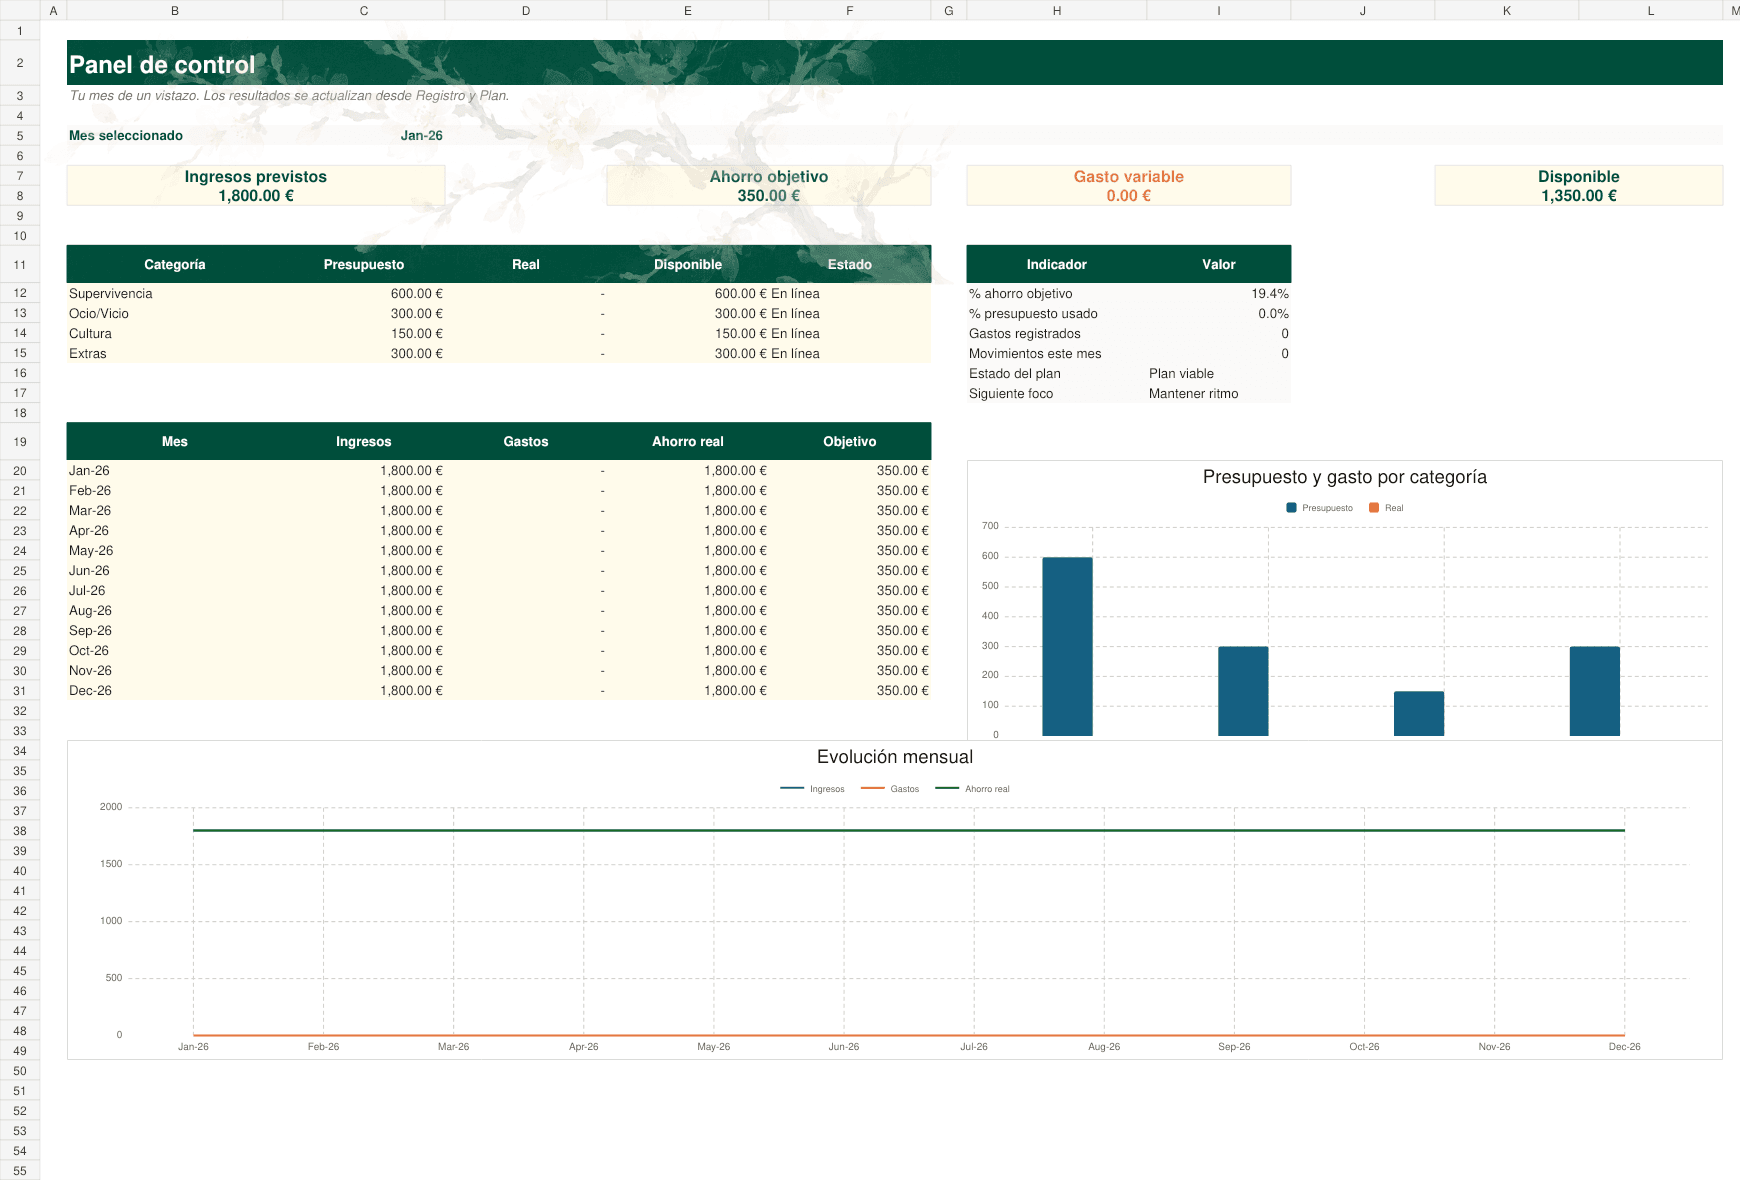Image resolution: width=1740 pixels, height=1180 pixels.
Task: Click the Plan viable status cell
Action: point(1219,374)
